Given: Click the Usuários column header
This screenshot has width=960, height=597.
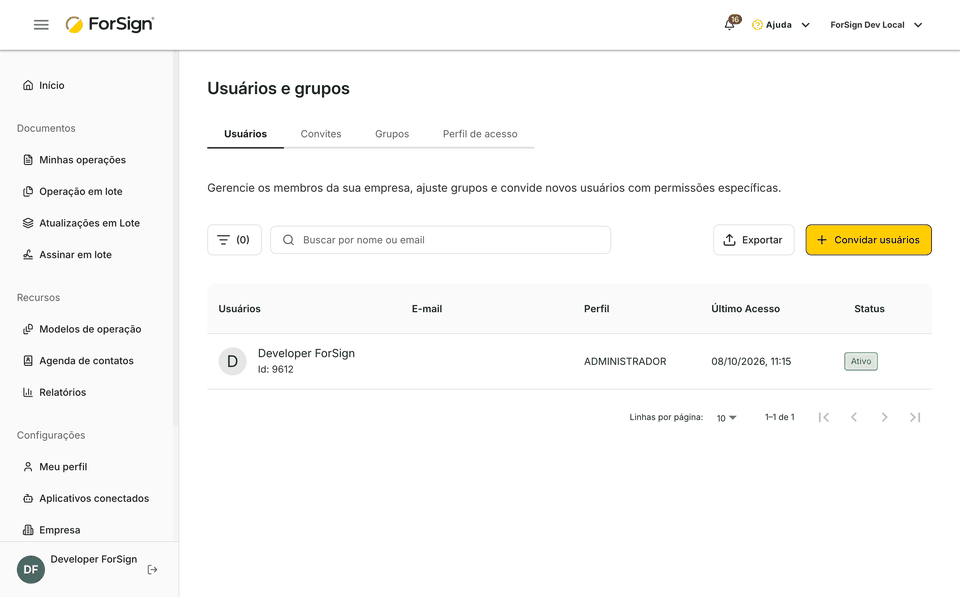Looking at the screenshot, I should coord(239,309).
